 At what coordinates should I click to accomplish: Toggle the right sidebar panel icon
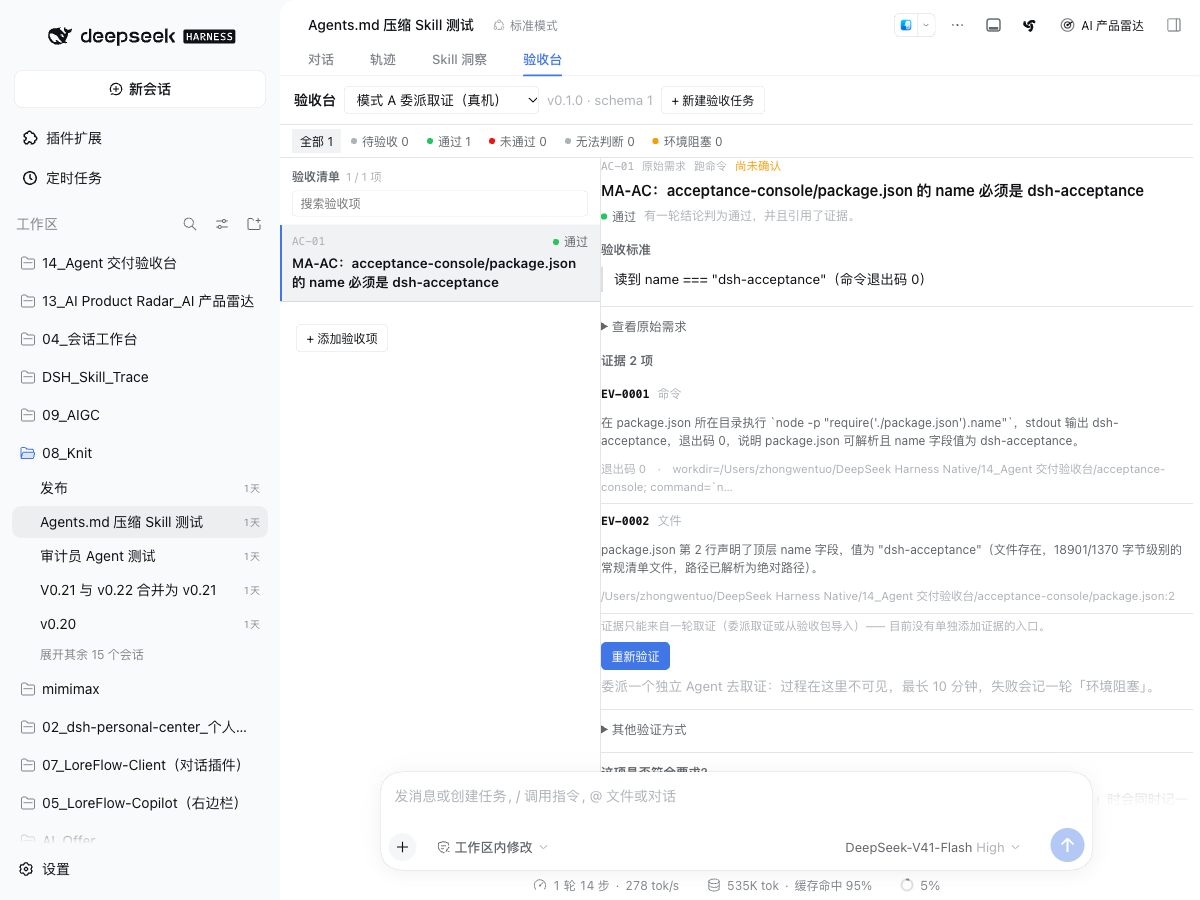click(x=1174, y=25)
